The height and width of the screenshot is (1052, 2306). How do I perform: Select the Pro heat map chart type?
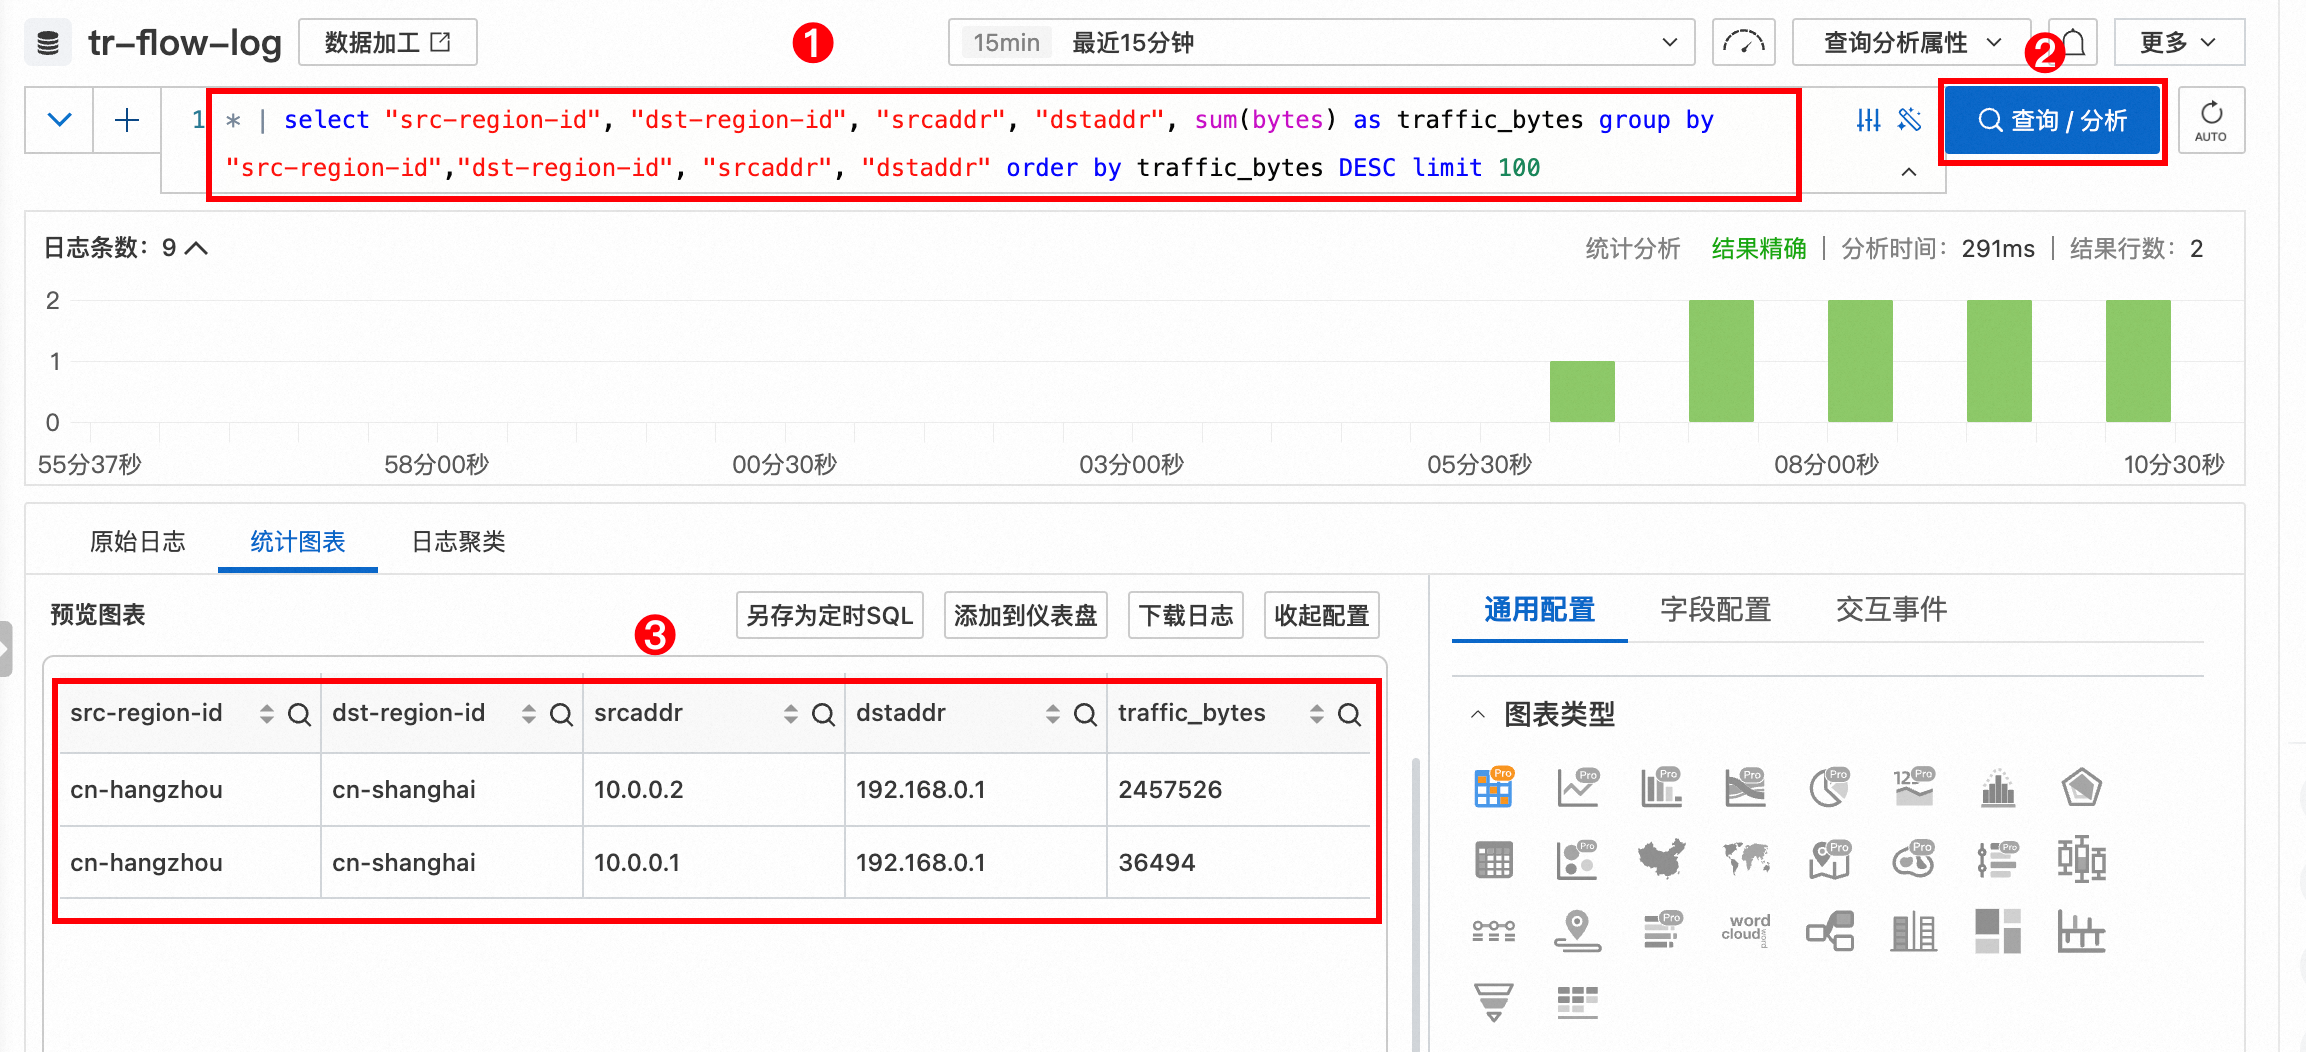click(1913, 860)
